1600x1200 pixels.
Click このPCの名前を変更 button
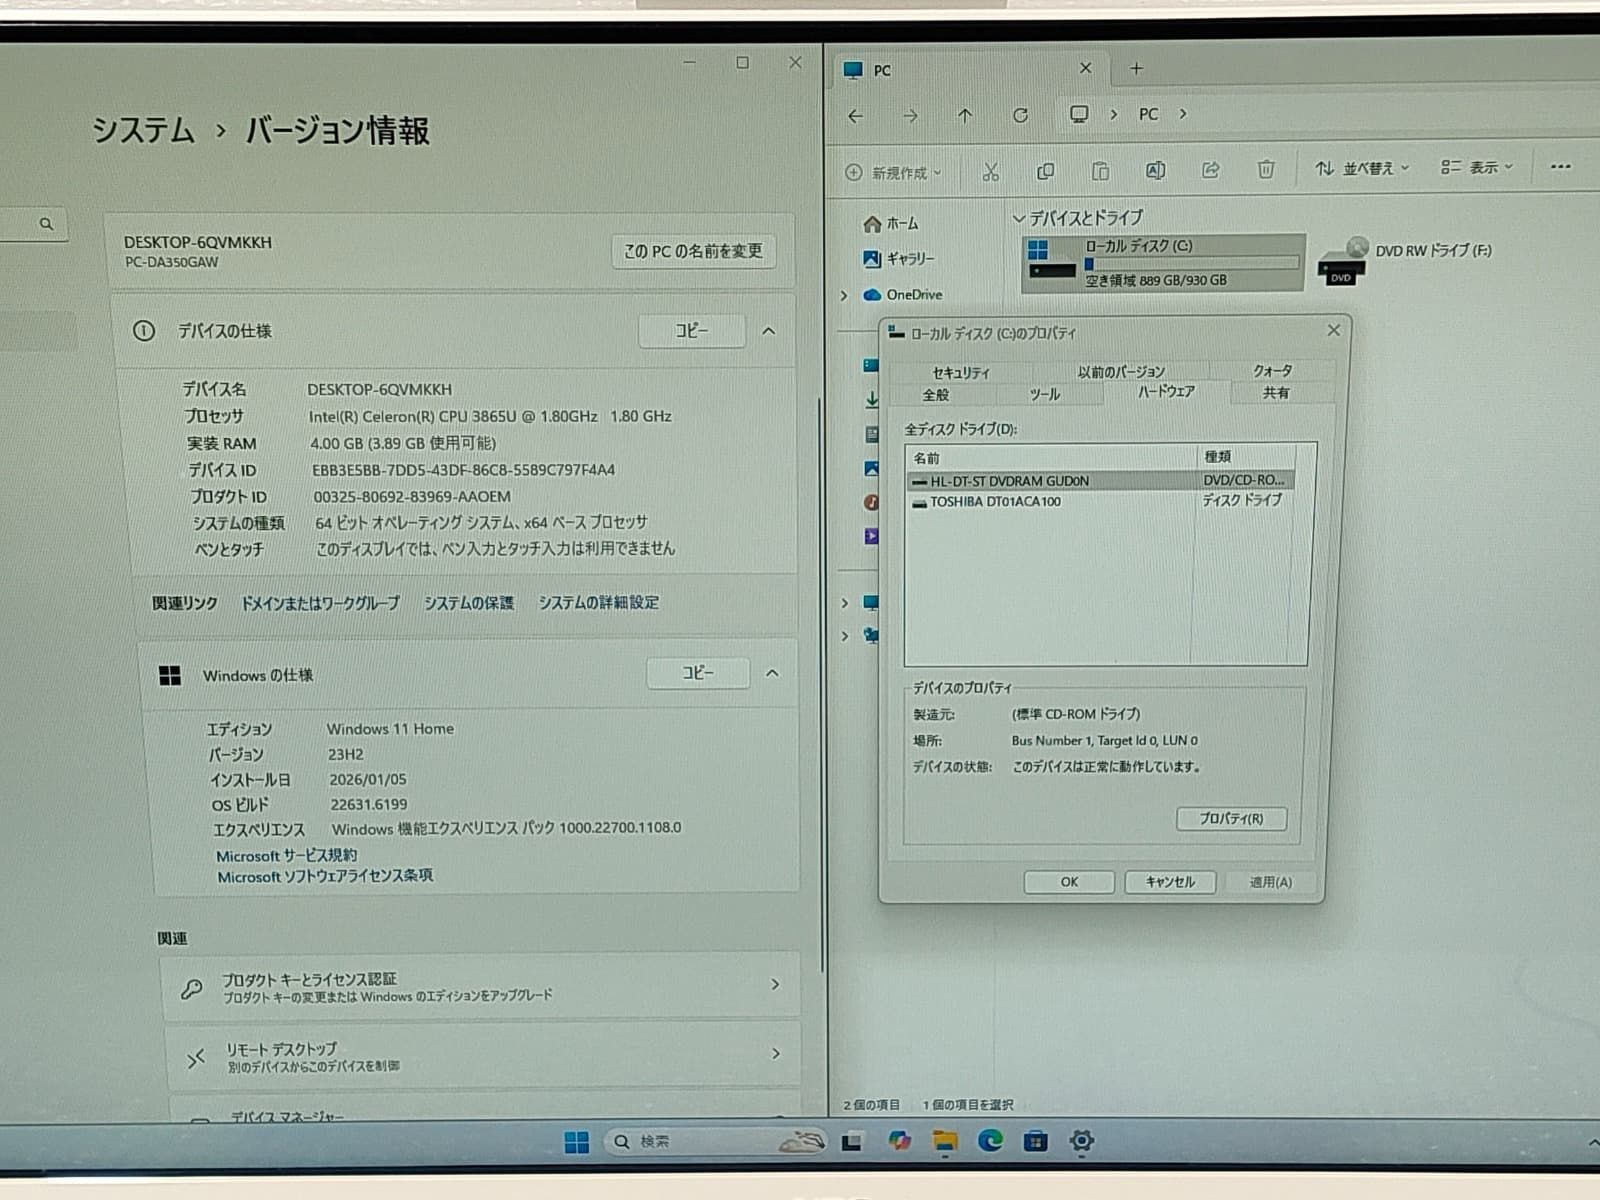point(695,251)
